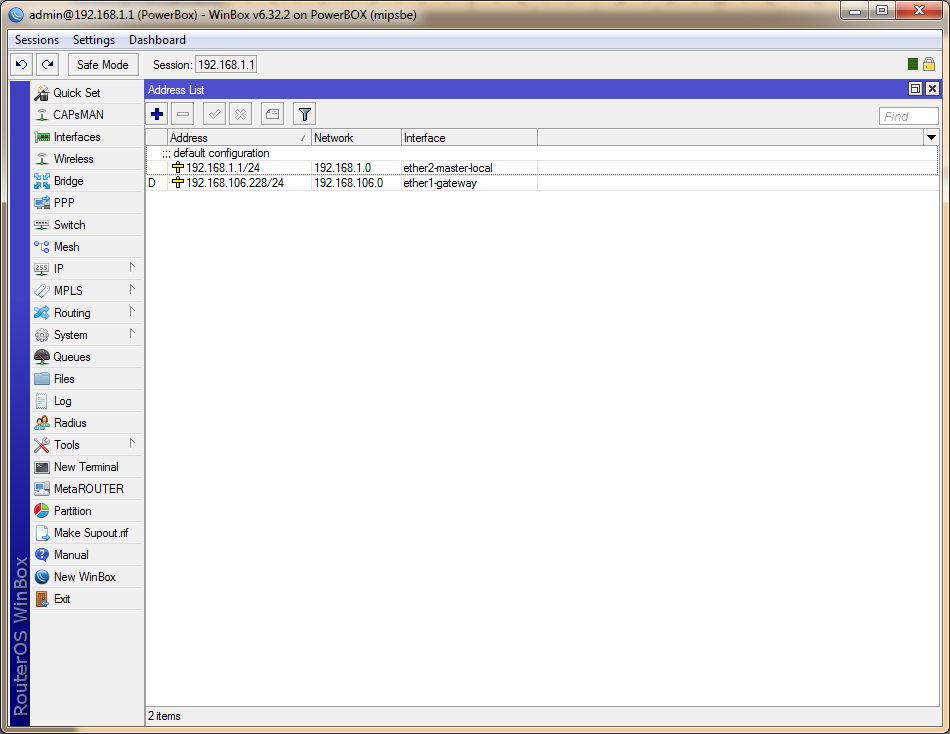Click the blue plus Add address icon

157,114
